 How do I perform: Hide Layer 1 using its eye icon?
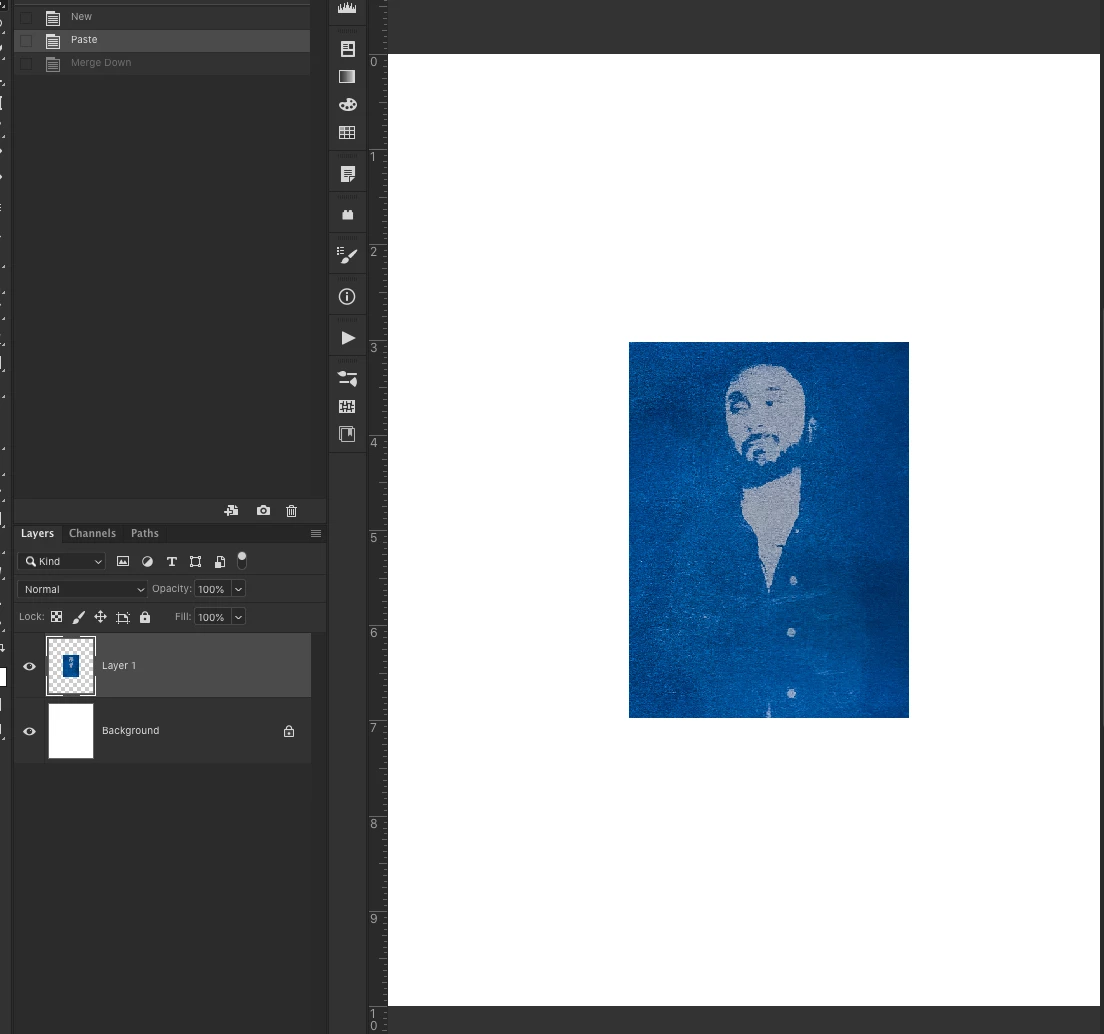point(30,667)
